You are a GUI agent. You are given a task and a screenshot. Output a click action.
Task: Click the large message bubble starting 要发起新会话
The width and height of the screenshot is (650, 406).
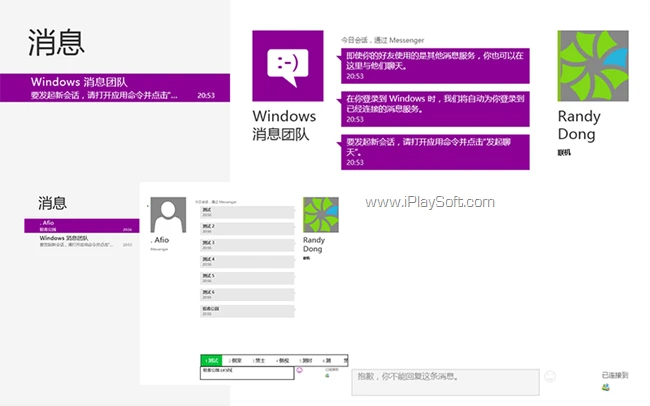(x=435, y=152)
